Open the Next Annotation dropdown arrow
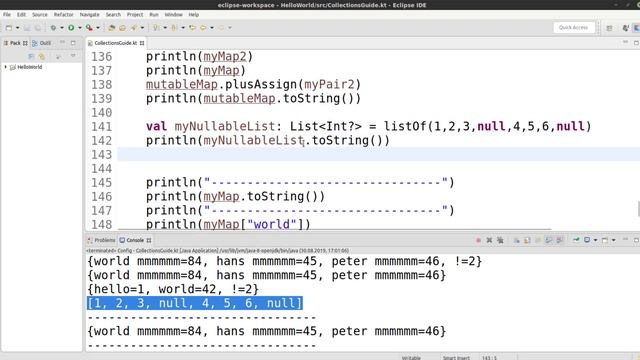The height and width of the screenshot is (360, 640). (165, 28)
